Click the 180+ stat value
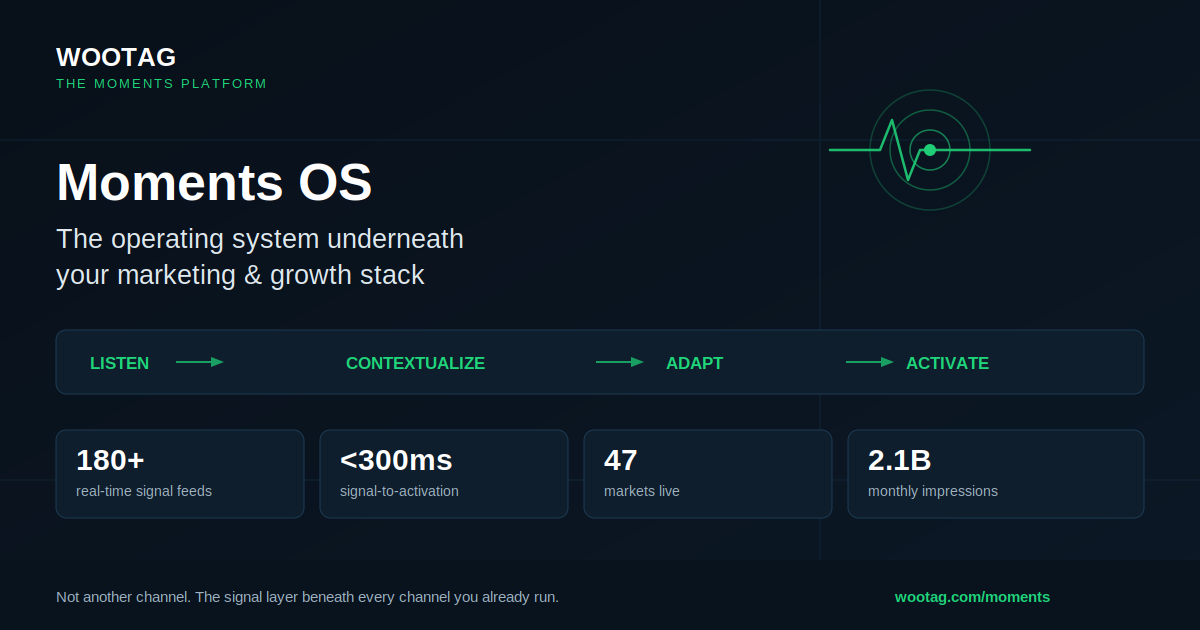The width and height of the screenshot is (1200, 630). click(x=110, y=460)
